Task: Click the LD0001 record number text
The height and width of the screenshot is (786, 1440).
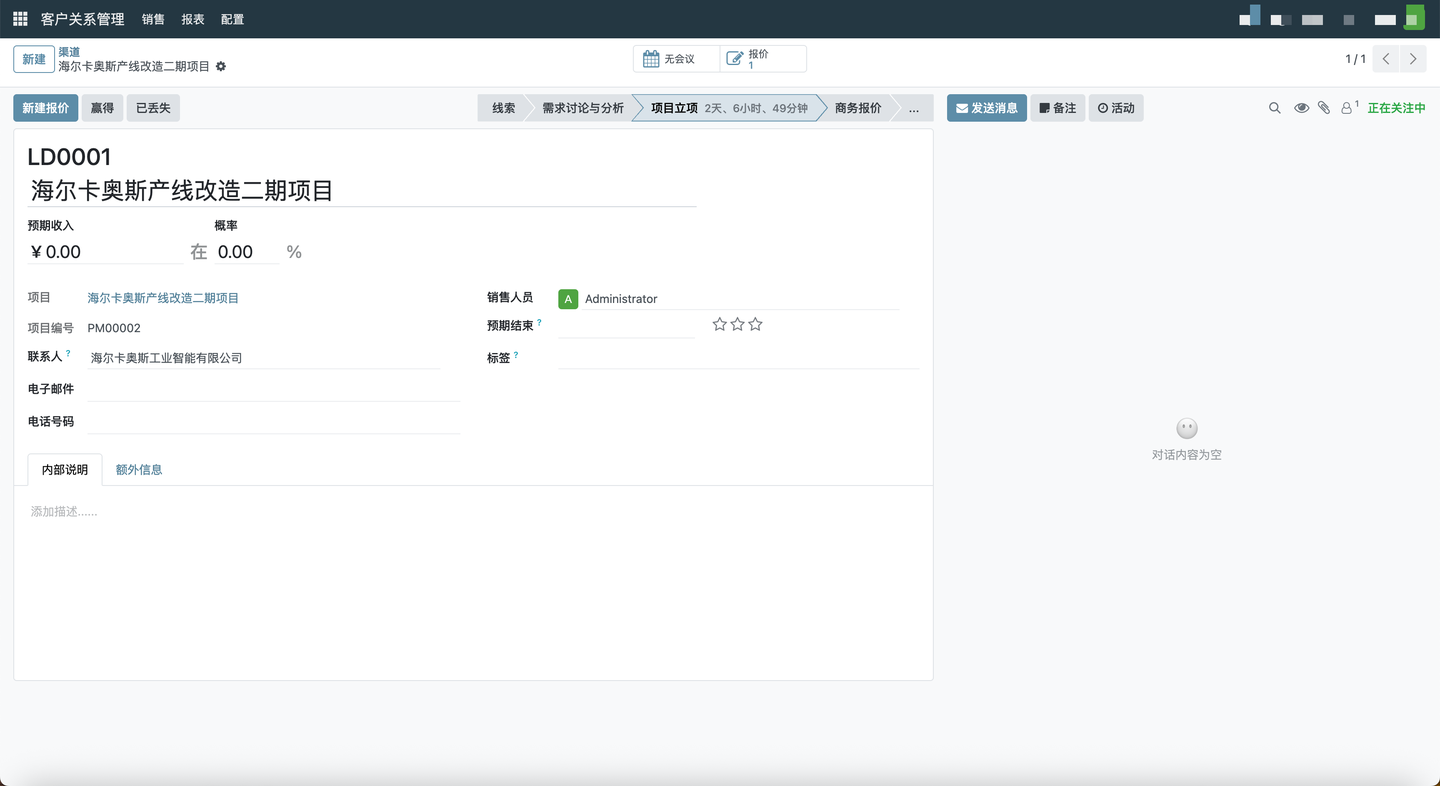Action: (69, 157)
